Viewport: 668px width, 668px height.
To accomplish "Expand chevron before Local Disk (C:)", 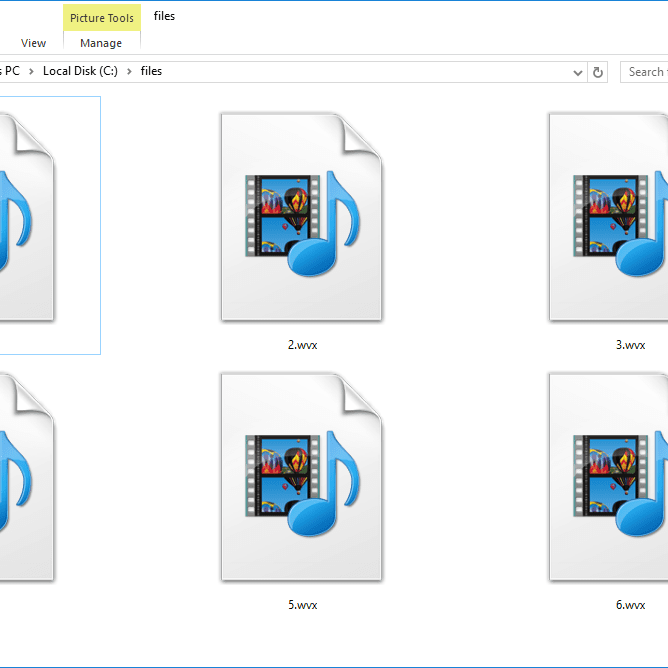I will (31, 72).
